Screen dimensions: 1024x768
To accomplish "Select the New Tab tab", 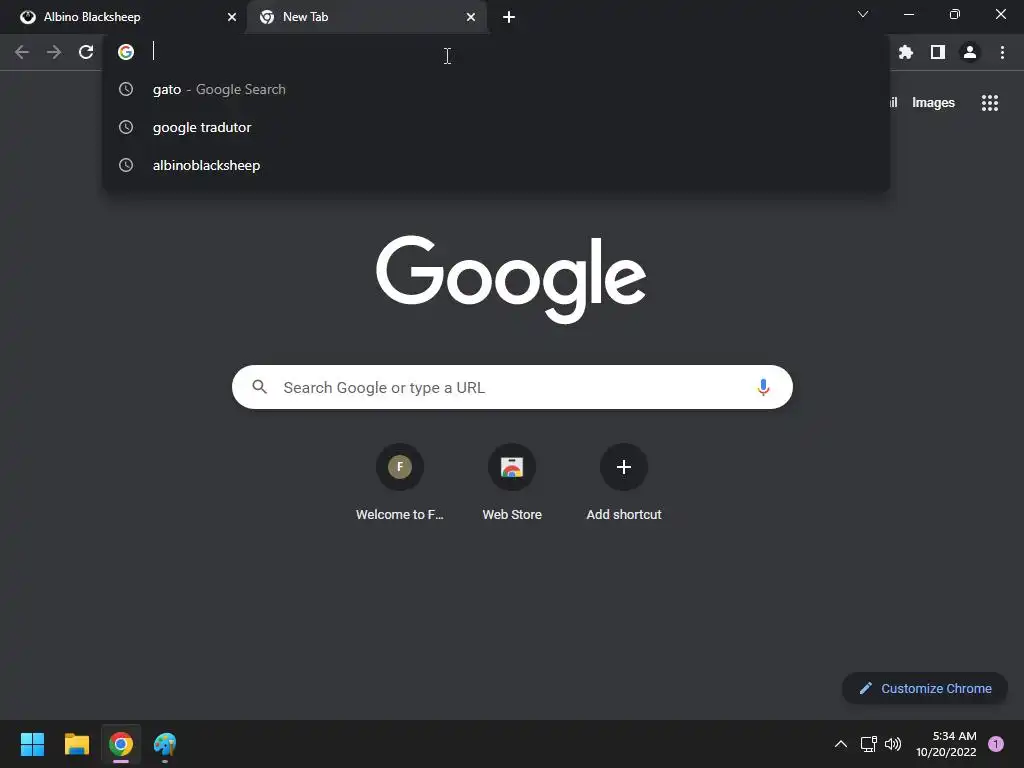I will click(366, 17).
